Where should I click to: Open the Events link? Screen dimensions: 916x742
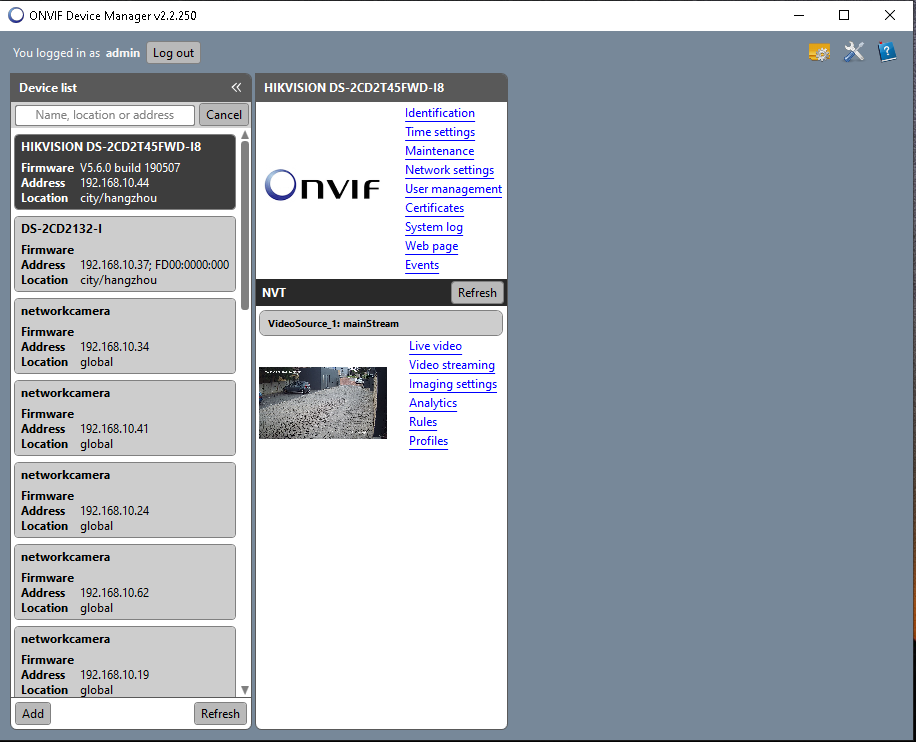coord(422,265)
